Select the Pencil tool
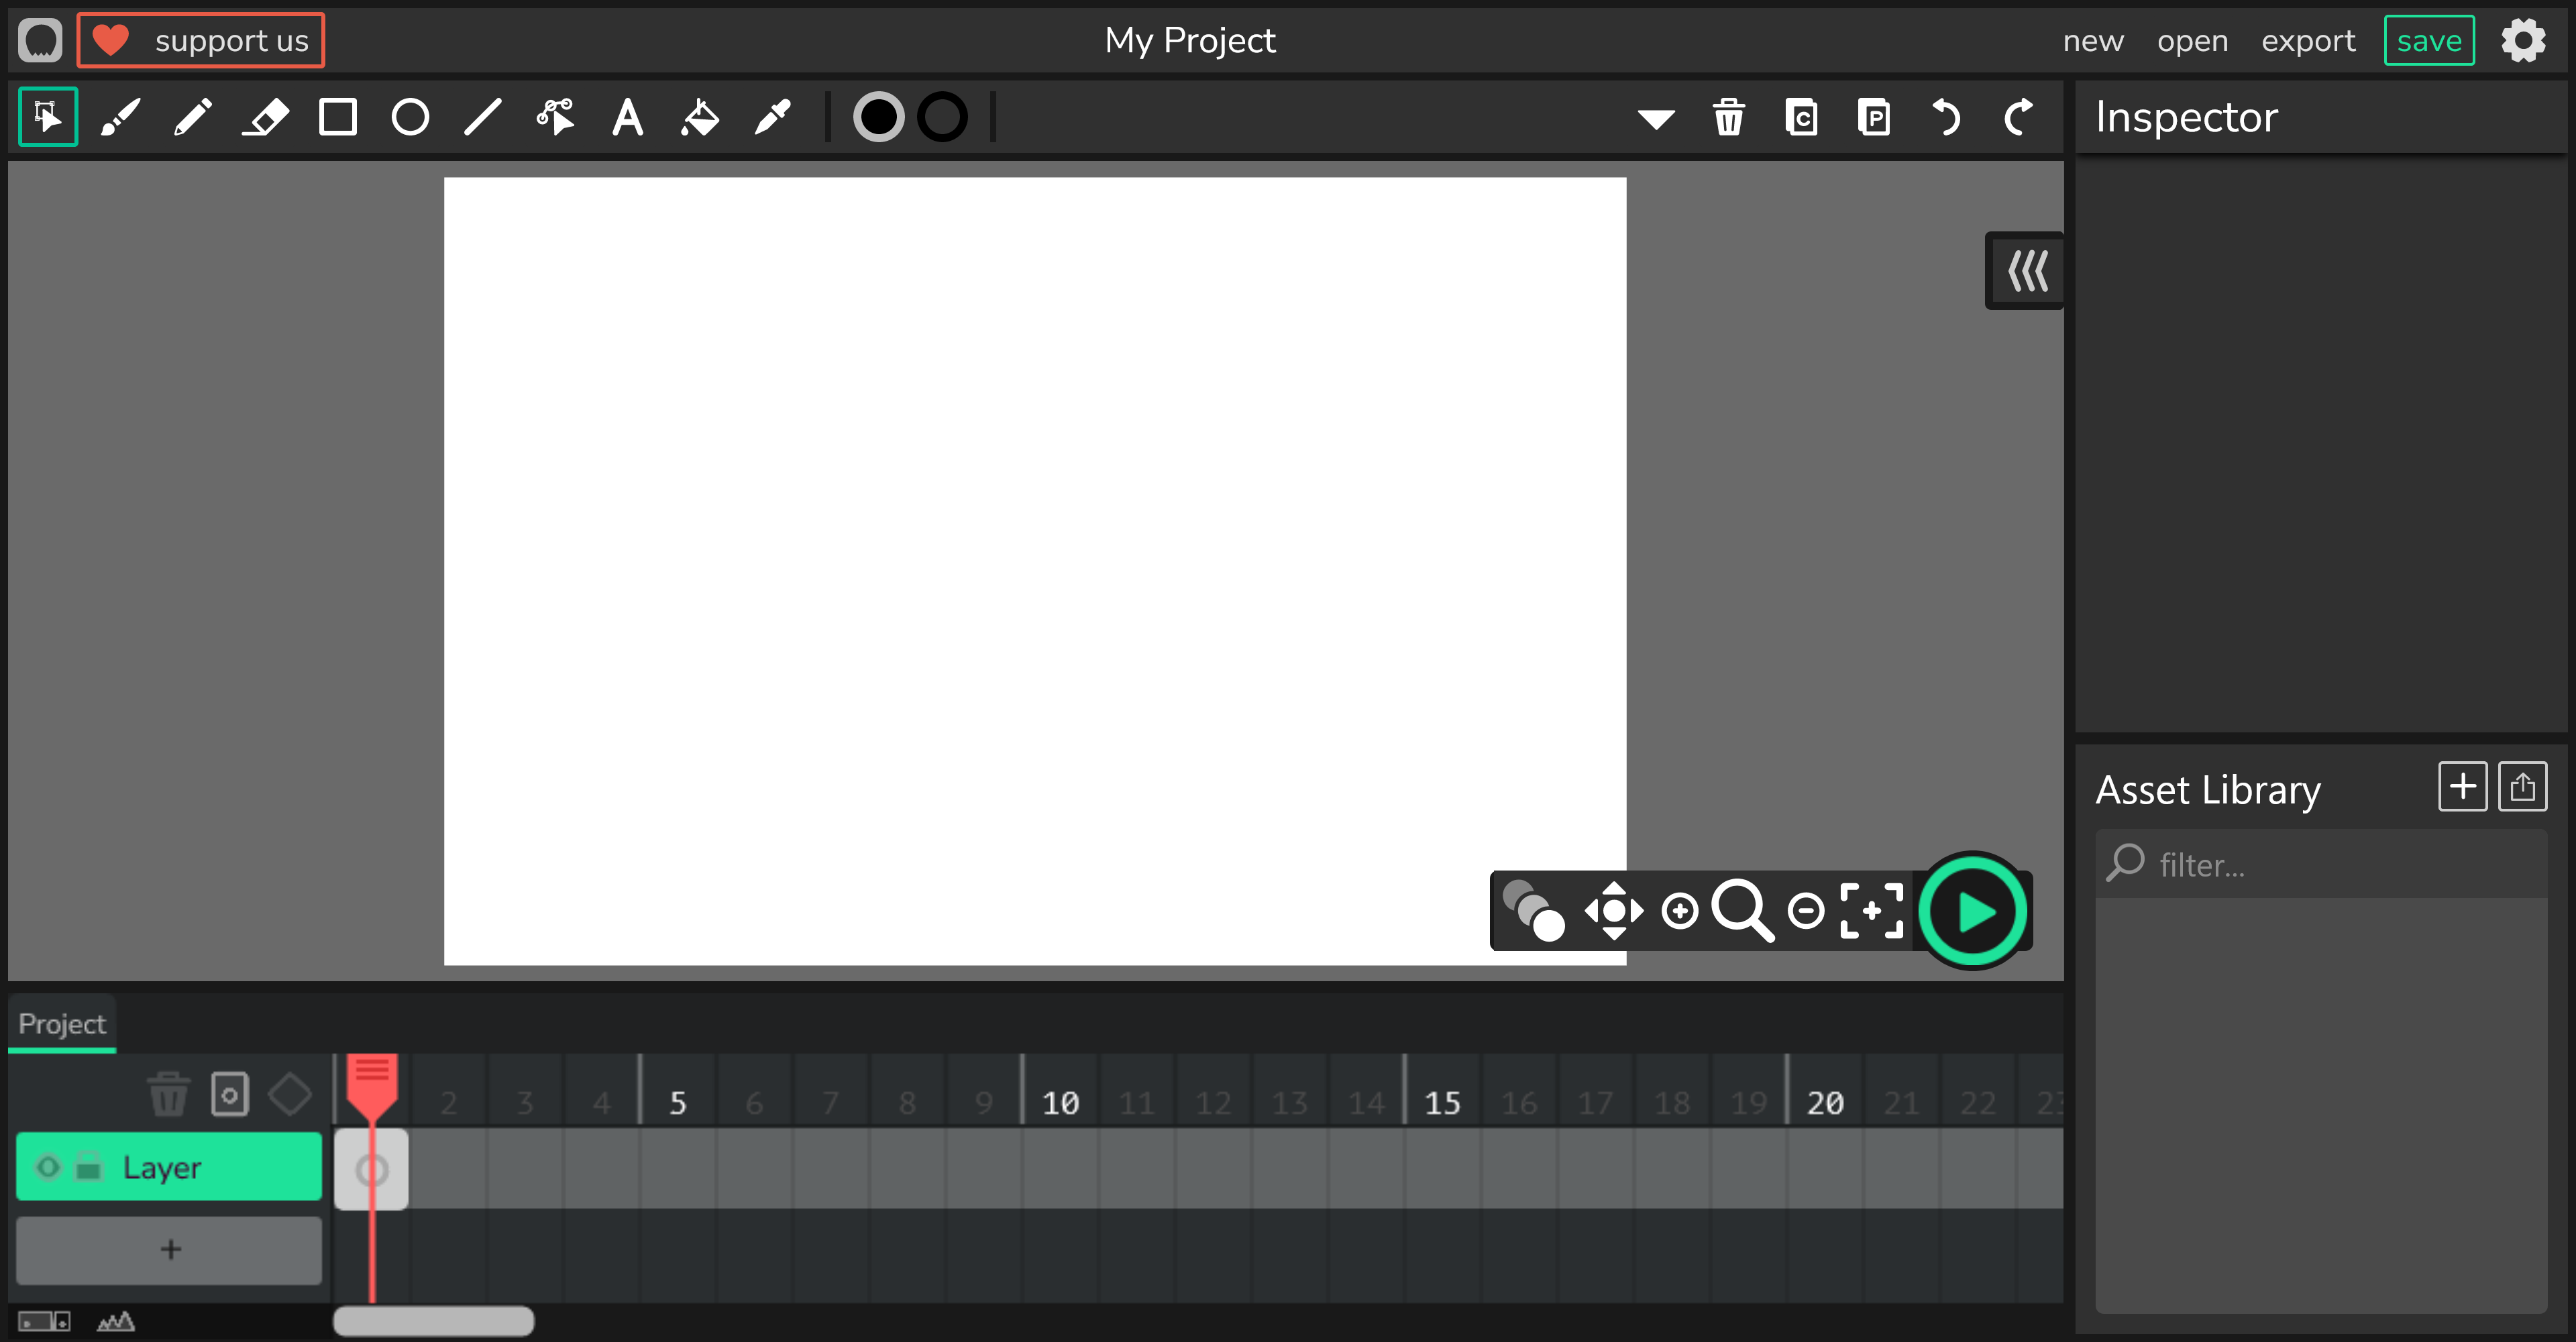The width and height of the screenshot is (2576, 1342). pyautogui.click(x=192, y=117)
